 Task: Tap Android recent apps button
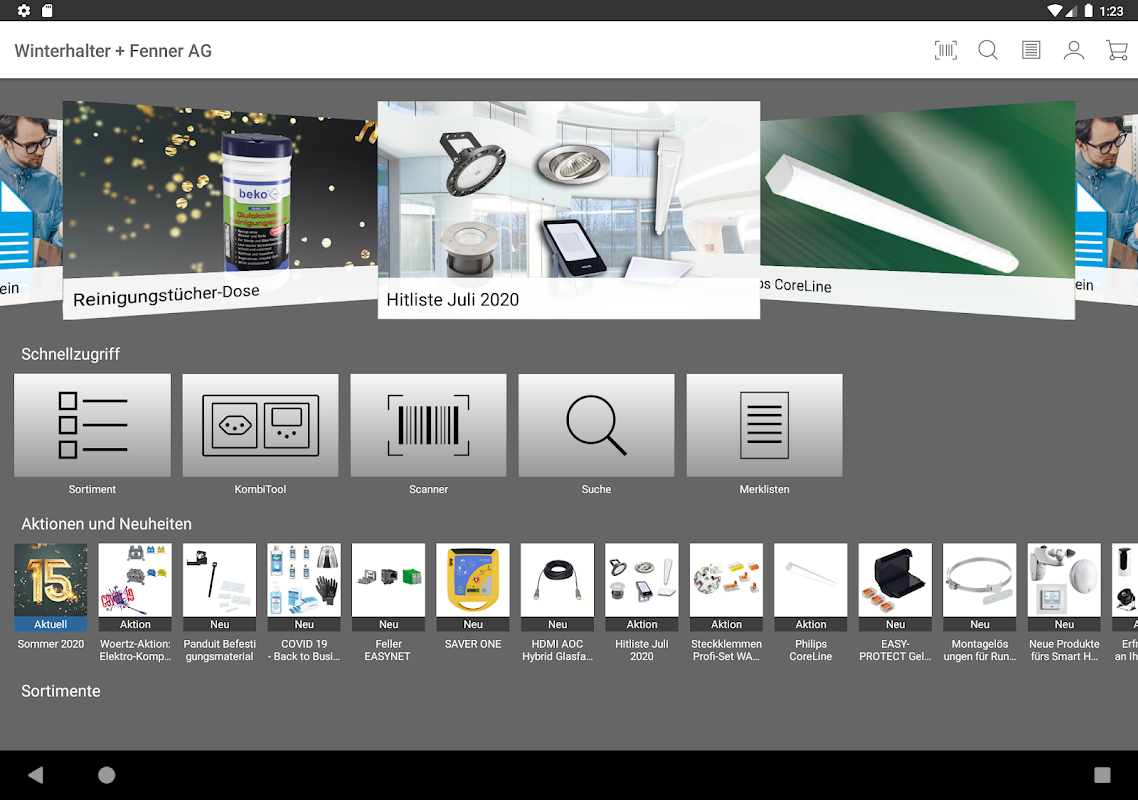(x=1102, y=775)
